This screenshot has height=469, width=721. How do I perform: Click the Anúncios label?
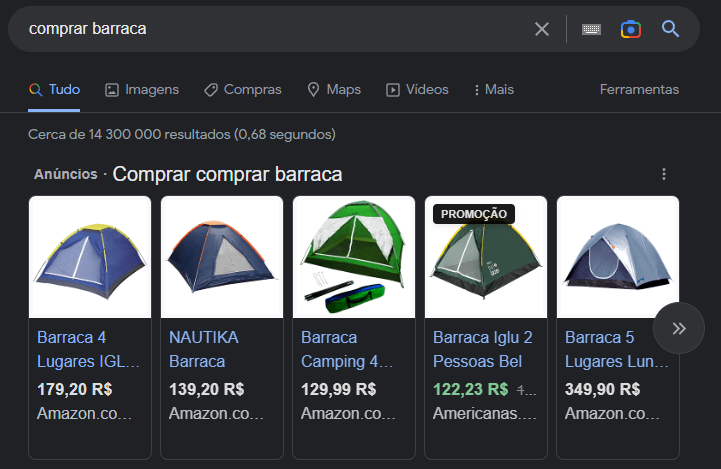[x=66, y=174]
